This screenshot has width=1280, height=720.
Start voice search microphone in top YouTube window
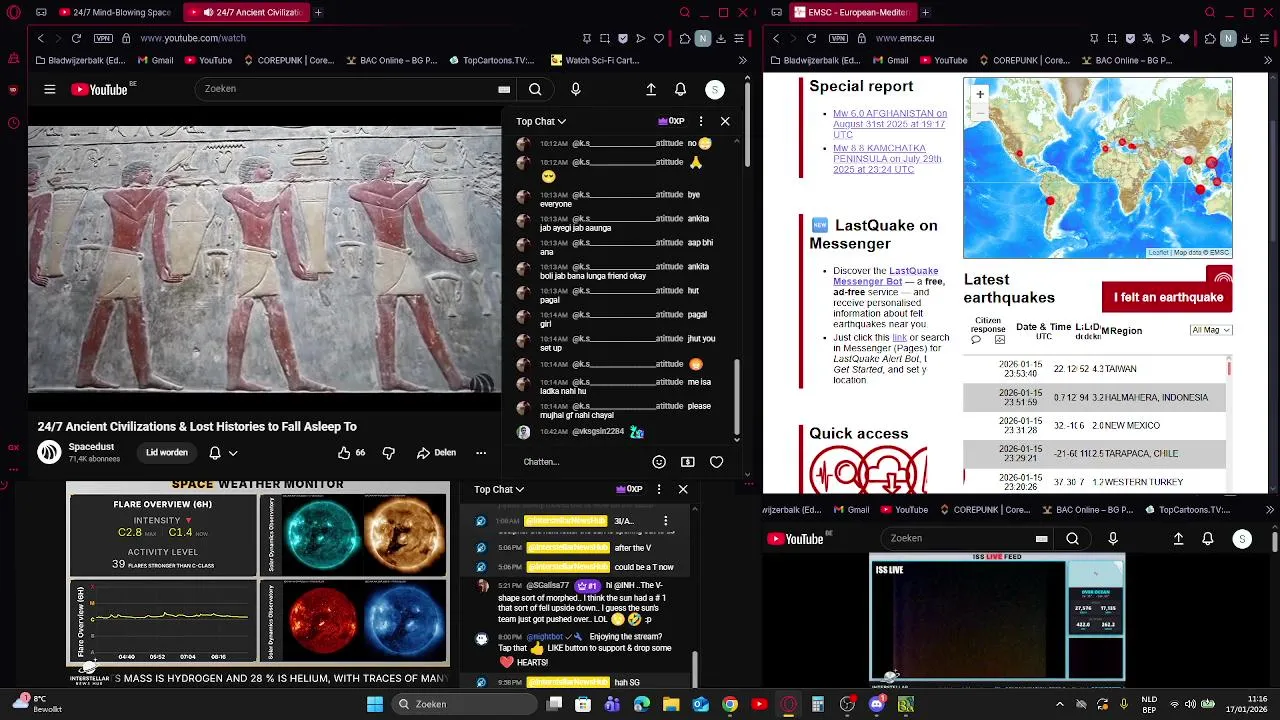(575, 89)
